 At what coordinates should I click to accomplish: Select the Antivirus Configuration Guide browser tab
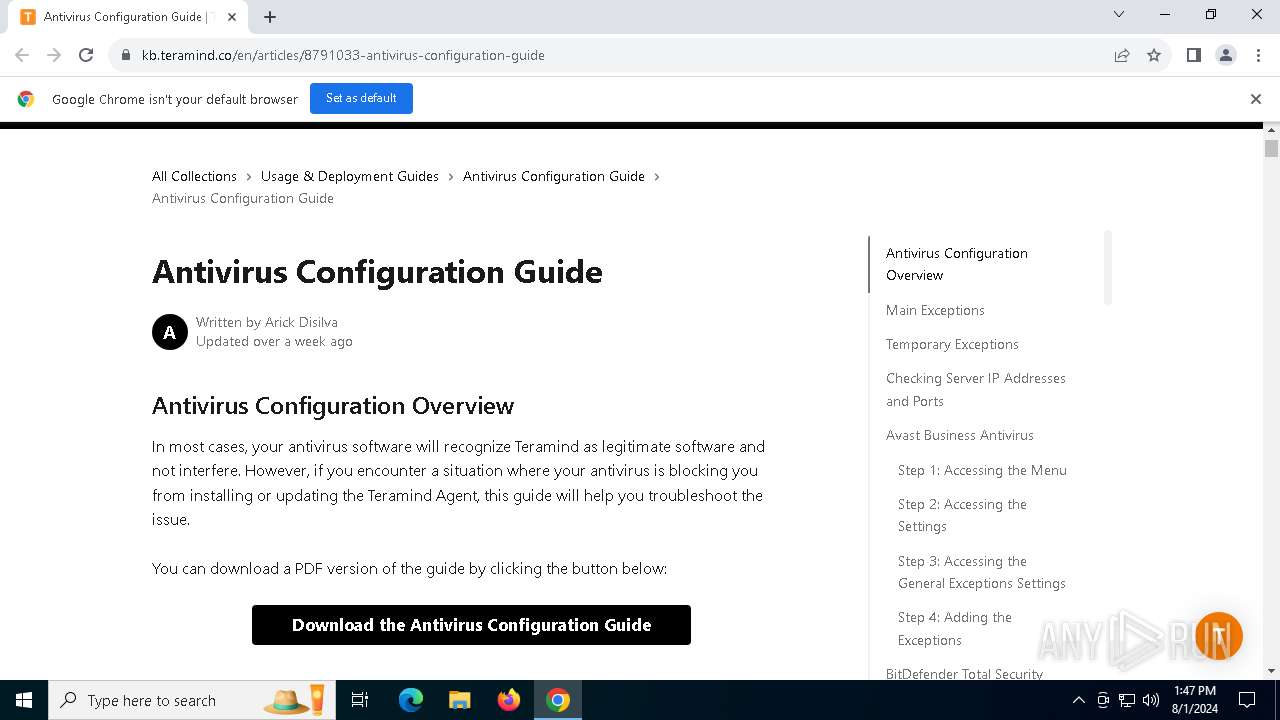130,17
